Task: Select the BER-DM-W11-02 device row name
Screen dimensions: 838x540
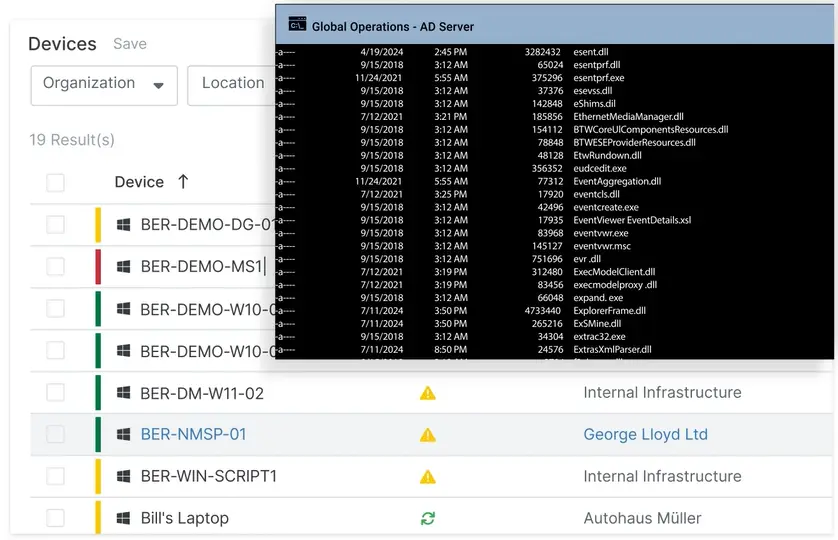Action: pos(202,394)
